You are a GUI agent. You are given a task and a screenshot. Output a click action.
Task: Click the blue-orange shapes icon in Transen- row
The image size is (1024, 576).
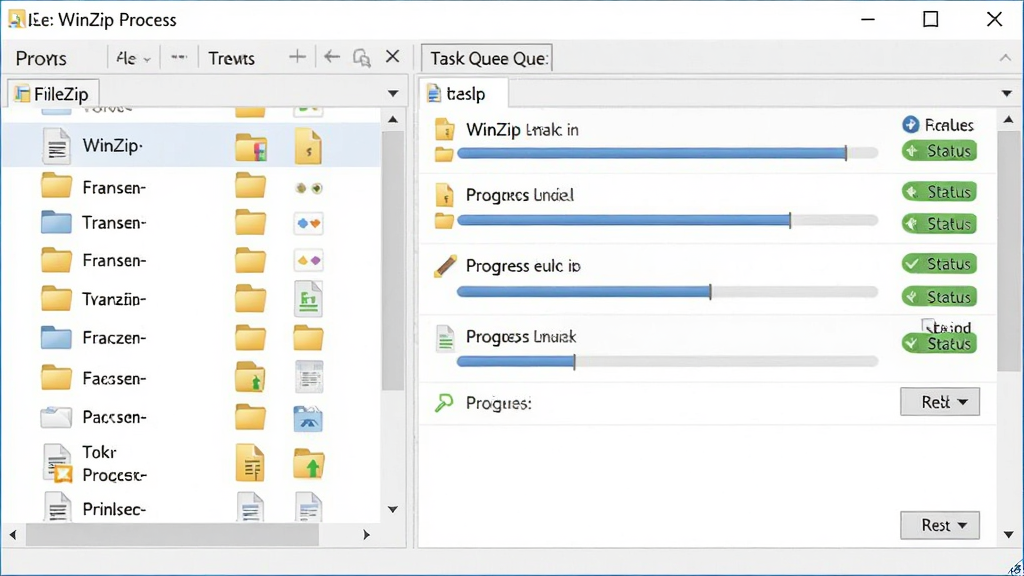click(x=308, y=223)
